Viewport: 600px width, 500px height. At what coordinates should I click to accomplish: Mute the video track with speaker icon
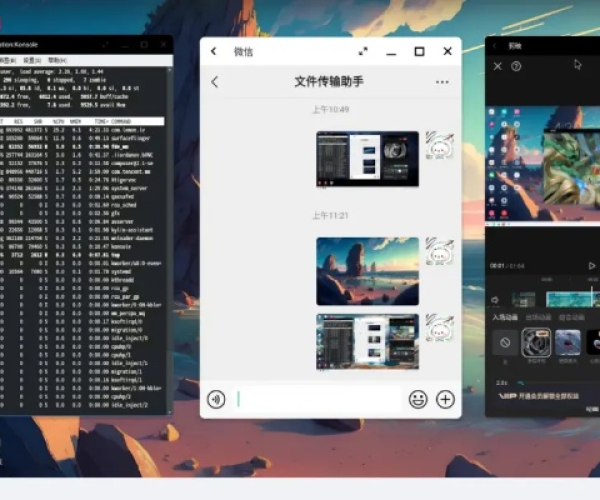495,299
